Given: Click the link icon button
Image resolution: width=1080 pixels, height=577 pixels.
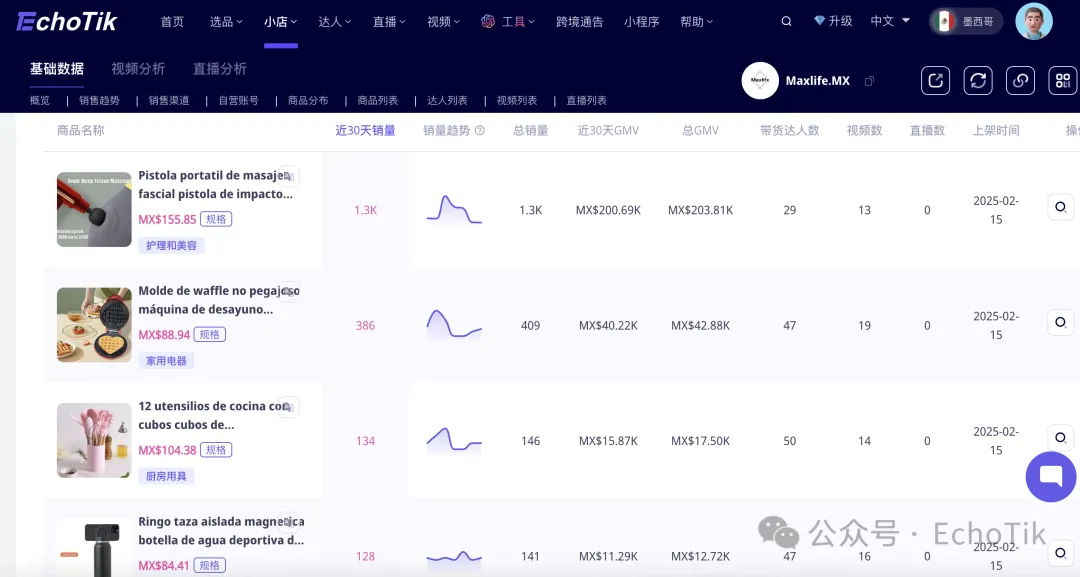Looking at the screenshot, I should (1020, 81).
